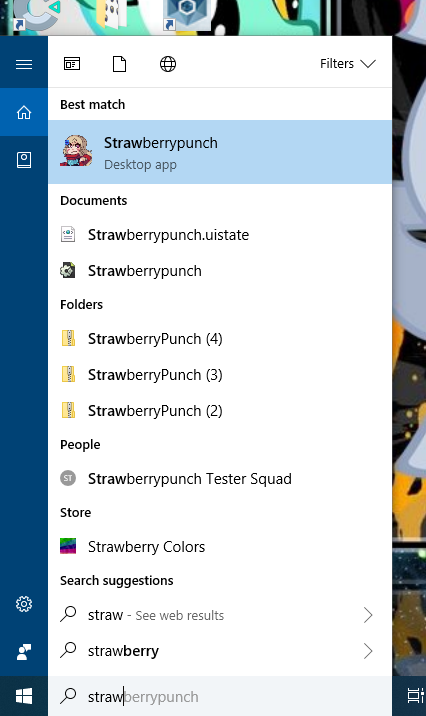Filter results by Web globe icon
Image resolution: width=426 pixels, height=716 pixels.
(168, 64)
